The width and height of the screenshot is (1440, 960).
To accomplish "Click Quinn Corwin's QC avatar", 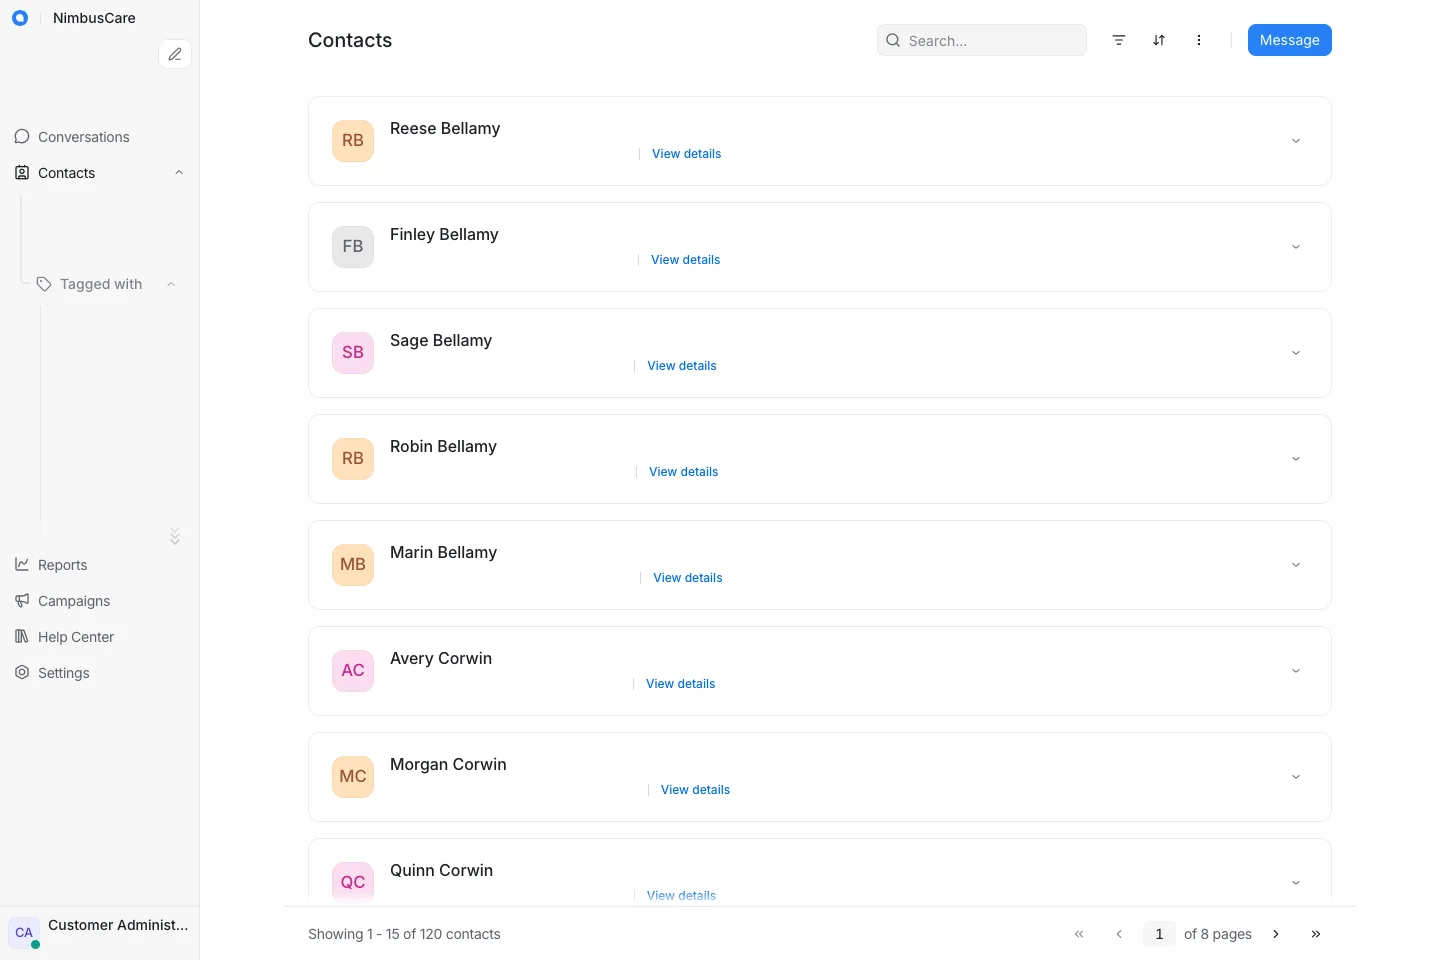I will point(353,883).
